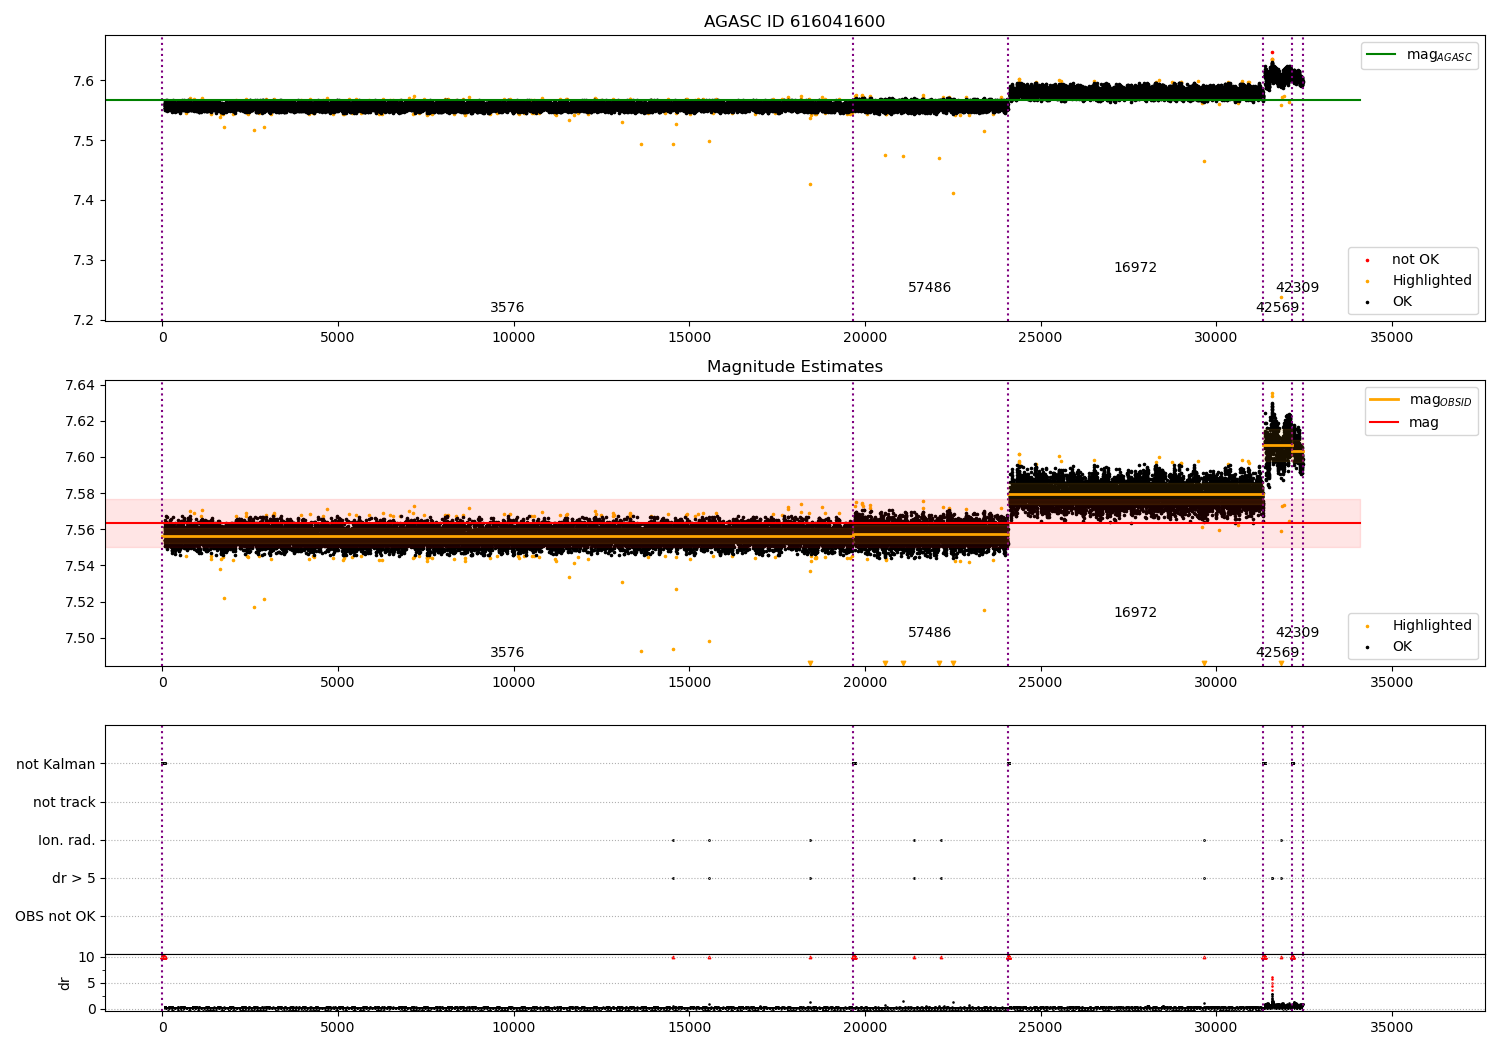Screen dimensions: 1500x1050
Task: Click obsid label 3576 in top plot
Action: [507, 308]
